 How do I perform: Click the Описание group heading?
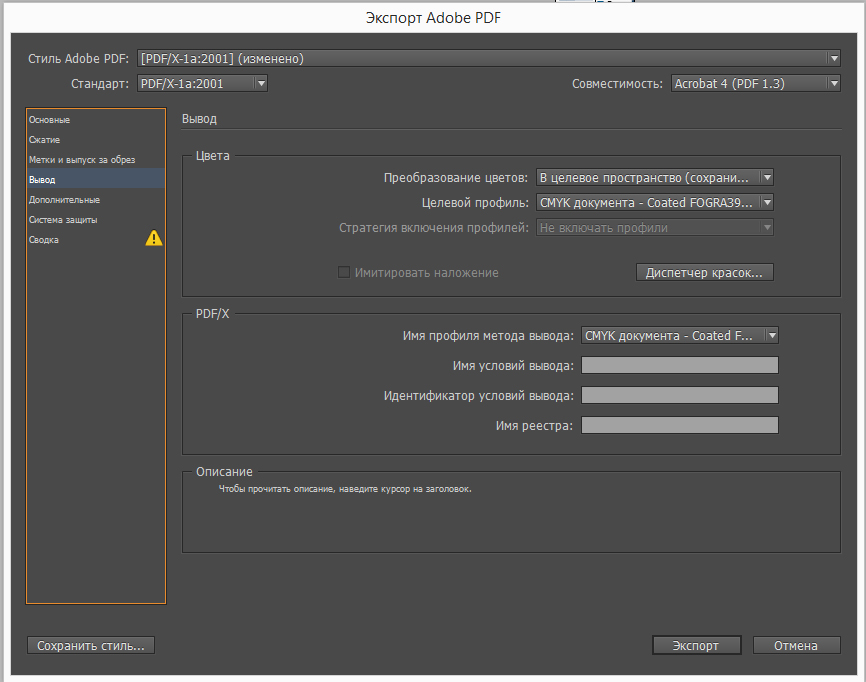224,472
